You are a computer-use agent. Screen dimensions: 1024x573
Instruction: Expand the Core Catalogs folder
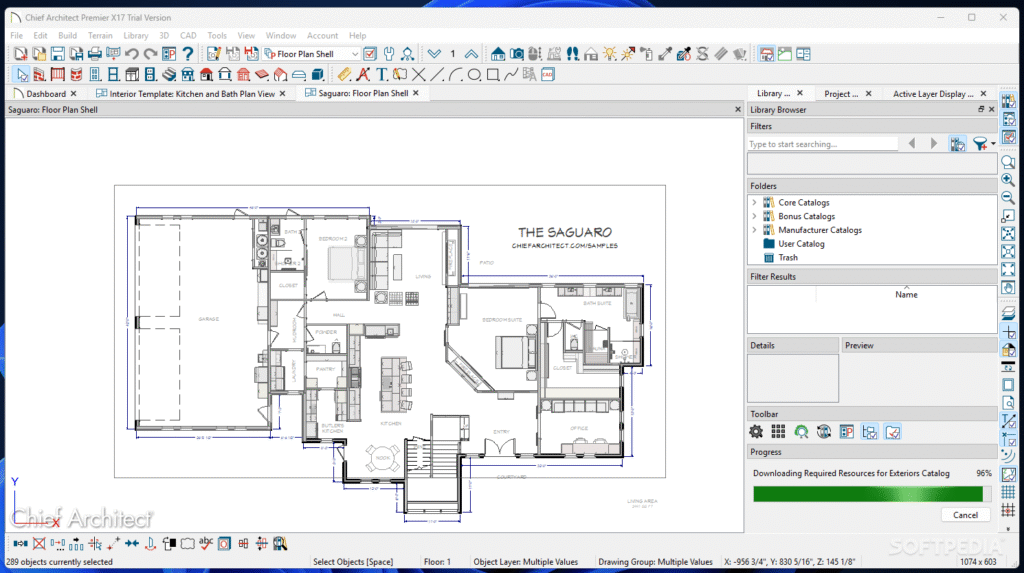[754, 203]
